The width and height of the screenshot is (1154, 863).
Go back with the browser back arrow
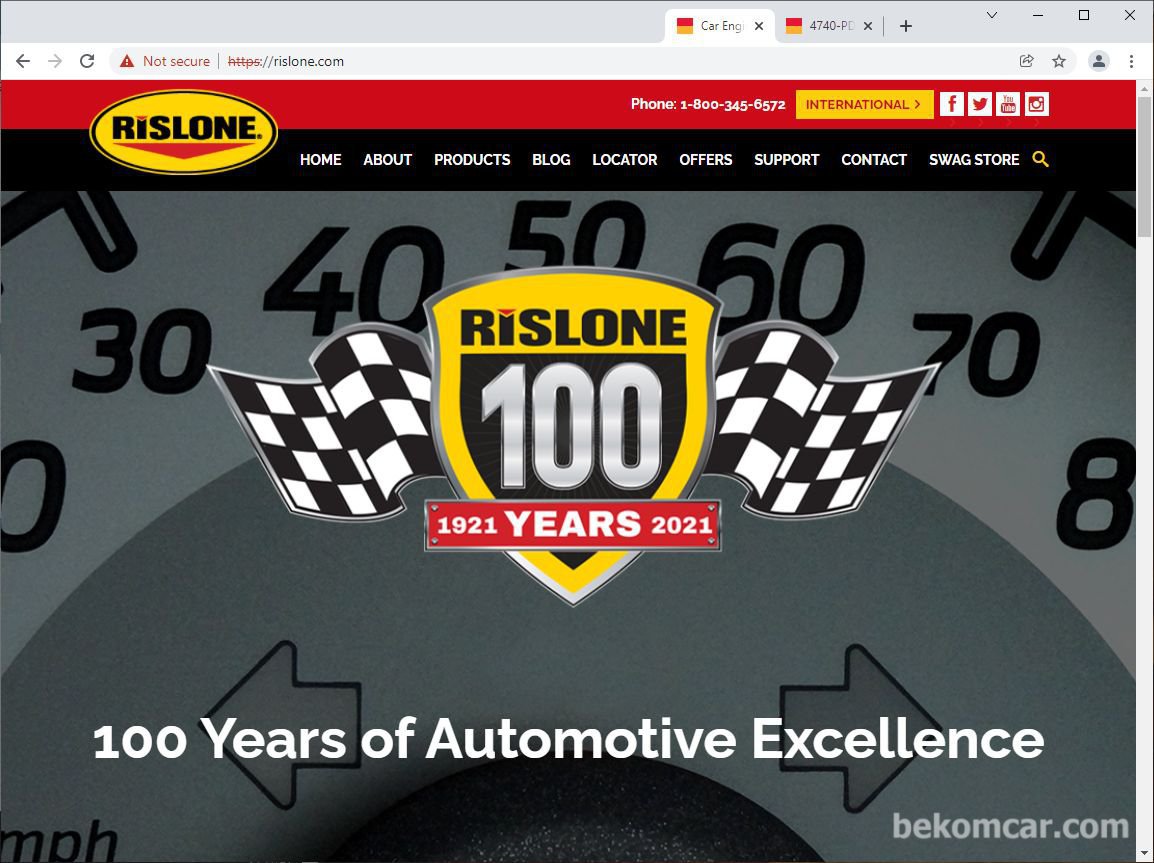[x=23, y=61]
